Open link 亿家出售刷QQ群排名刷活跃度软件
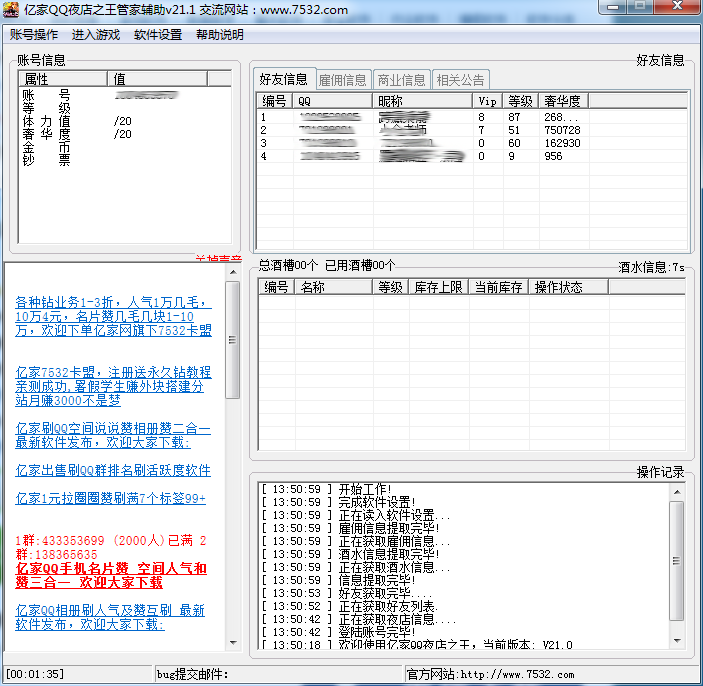703x686 pixels. click(113, 470)
